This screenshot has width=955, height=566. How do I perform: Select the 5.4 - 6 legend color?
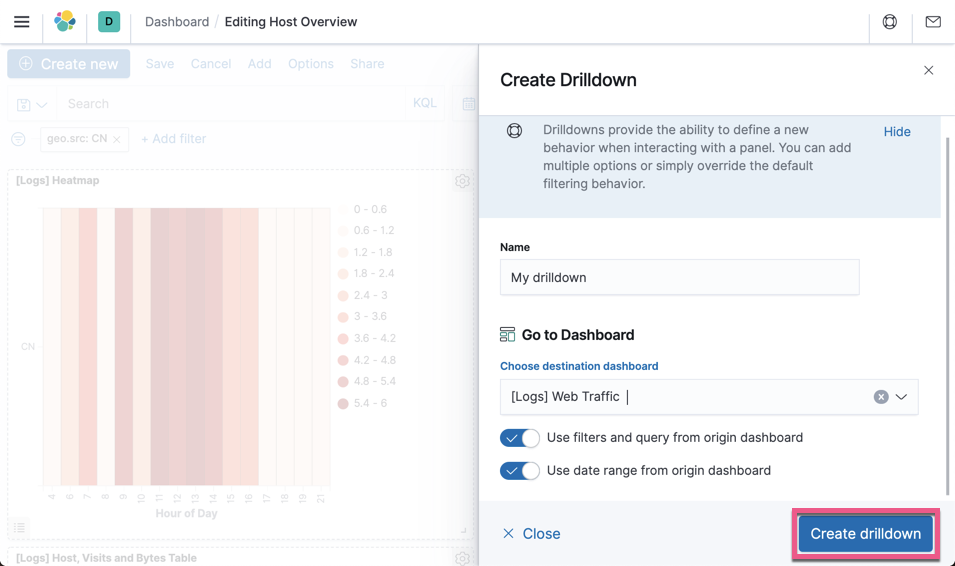343,403
